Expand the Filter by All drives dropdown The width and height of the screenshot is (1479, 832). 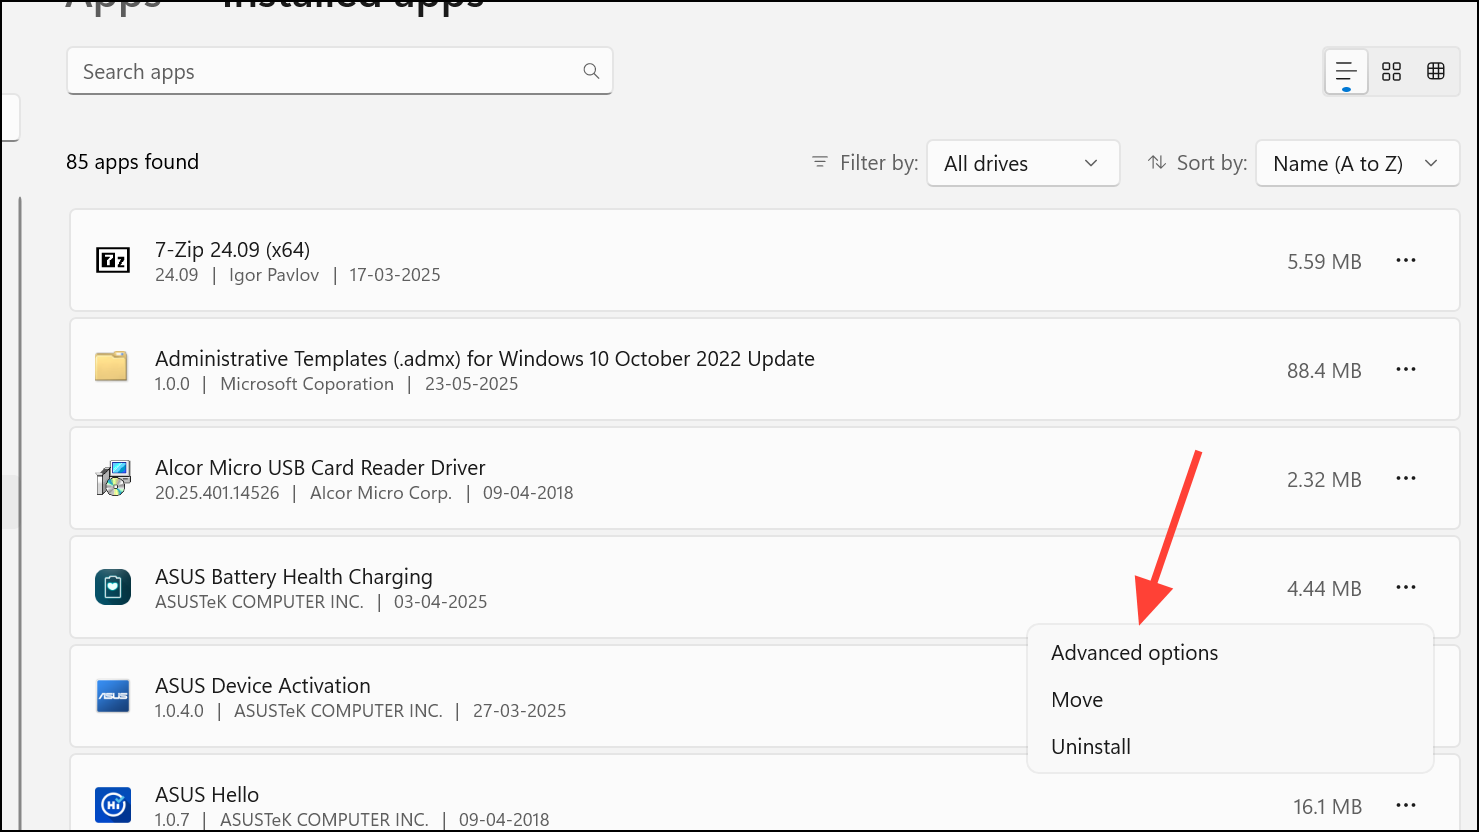click(x=1022, y=163)
